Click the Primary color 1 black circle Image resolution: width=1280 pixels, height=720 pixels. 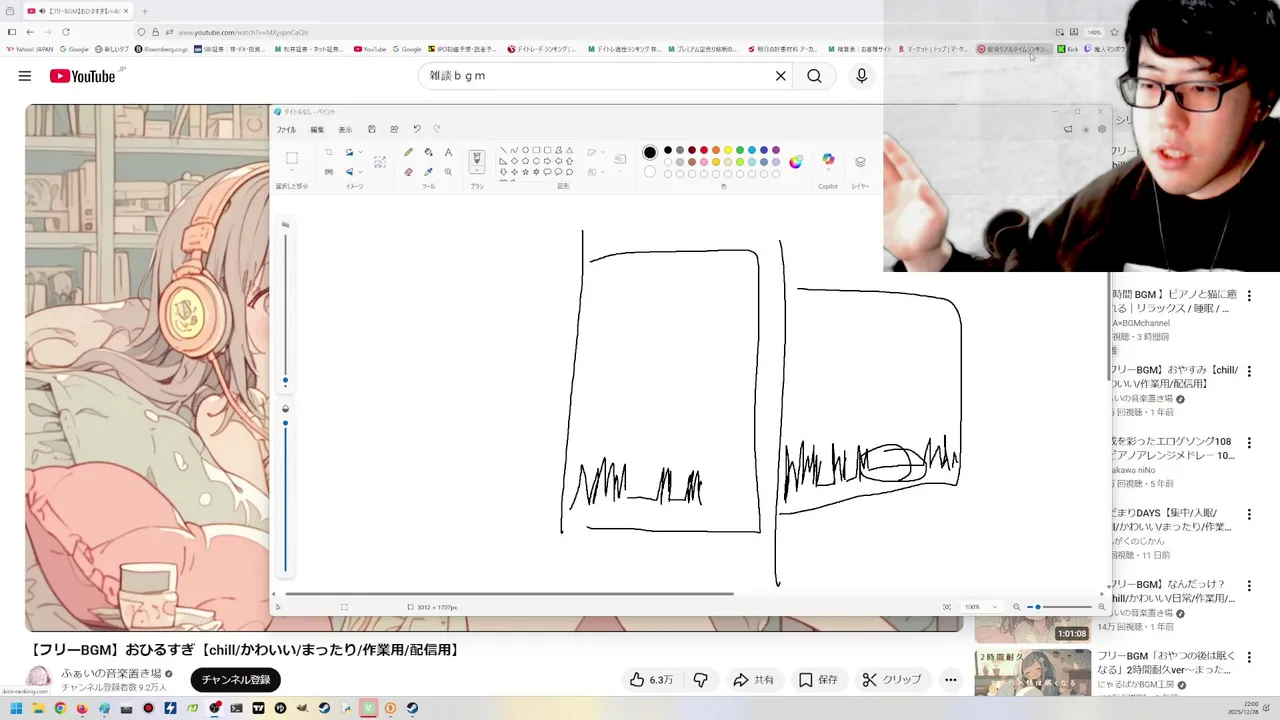[650, 152]
